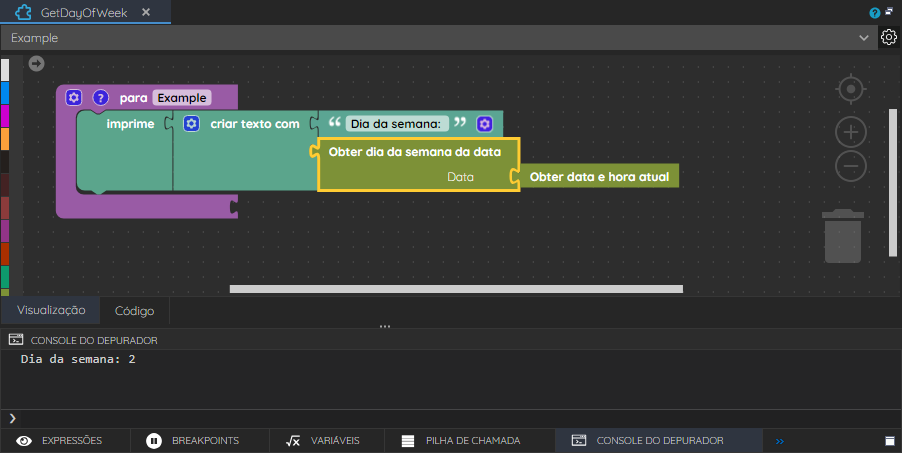Open gear beside the Dia da semana string
This screenshot has width=902, height=453.
484,124
